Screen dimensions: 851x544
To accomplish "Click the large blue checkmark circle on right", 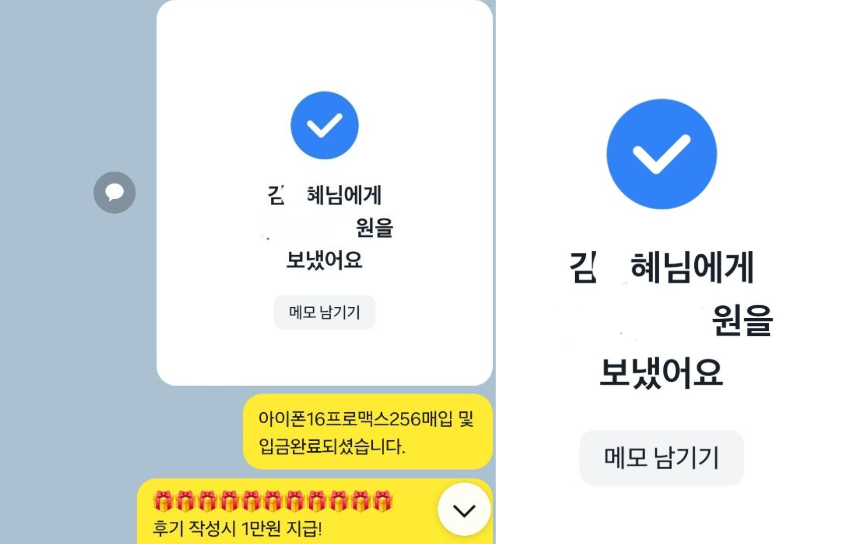I will click(662, 154).
